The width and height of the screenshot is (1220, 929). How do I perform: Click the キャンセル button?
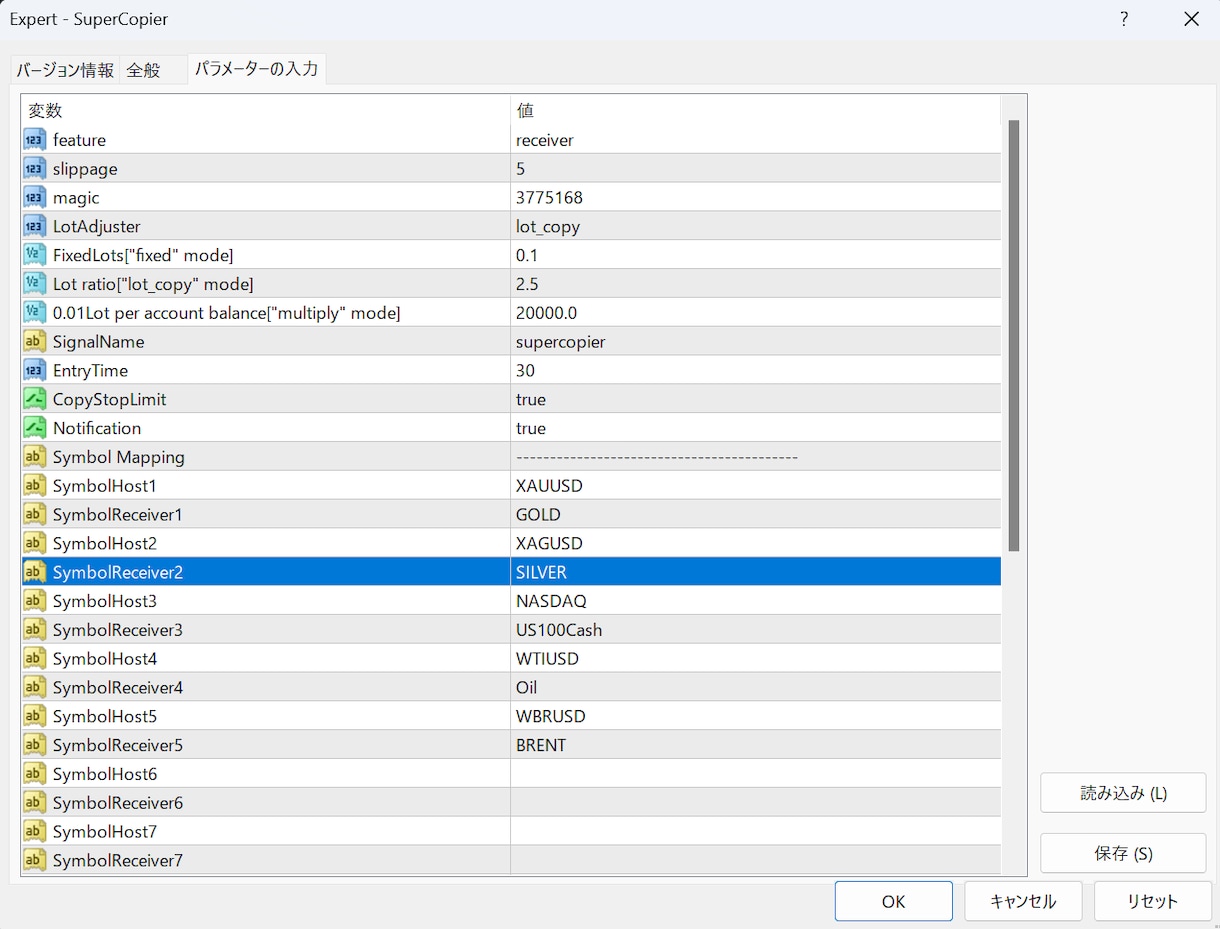pyautogui.click(x=1023, y=901)
